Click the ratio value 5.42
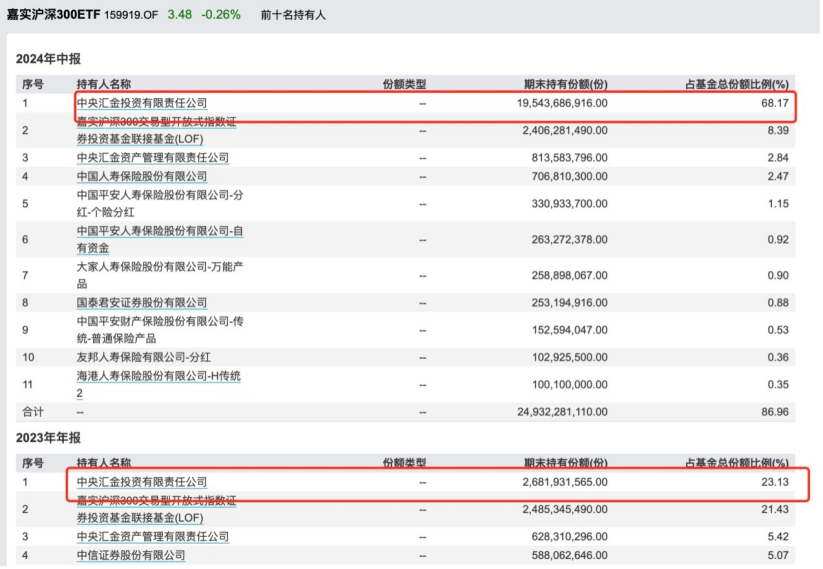 pos(778,536)
